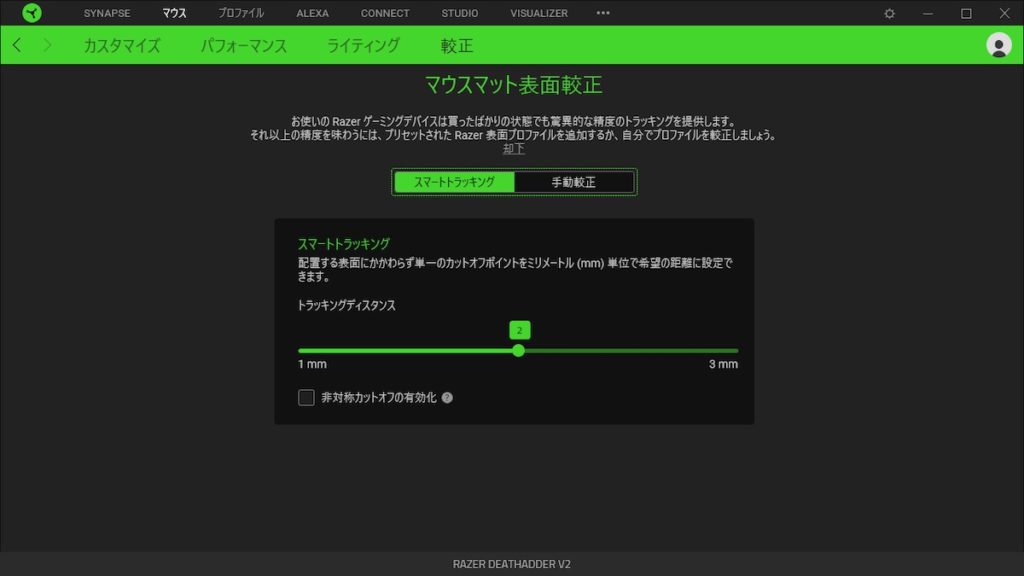Click the tracking distance slider handle

pos(519,351)
